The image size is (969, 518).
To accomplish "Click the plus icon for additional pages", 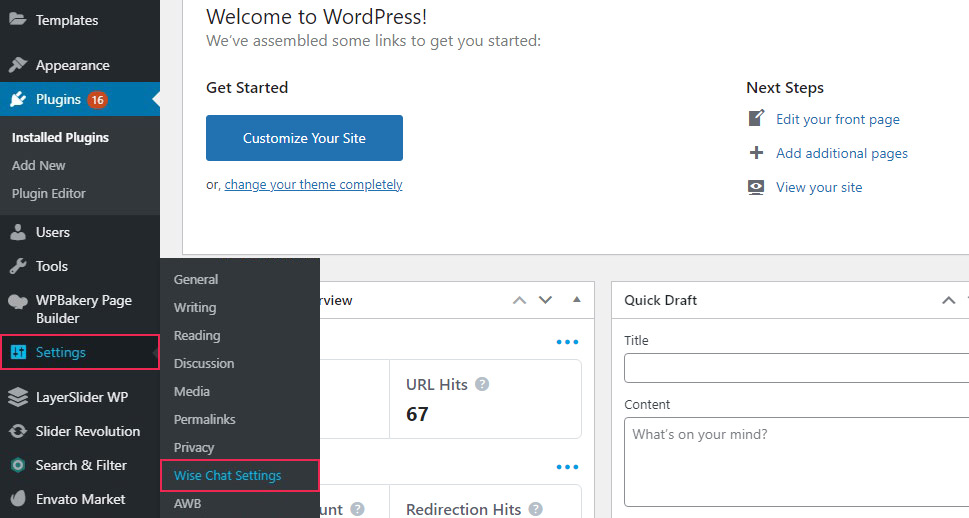I will tap(756, 153).
